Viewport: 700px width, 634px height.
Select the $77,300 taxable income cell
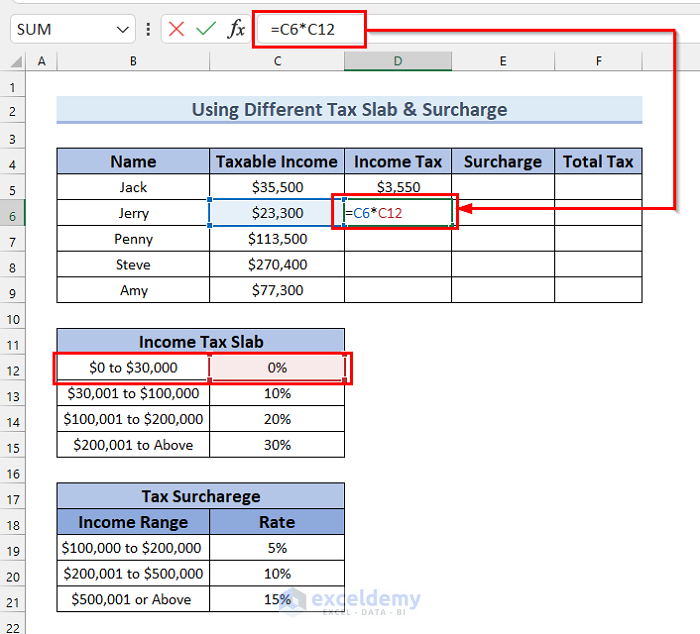pyautogui.click(x=277, y=290)
